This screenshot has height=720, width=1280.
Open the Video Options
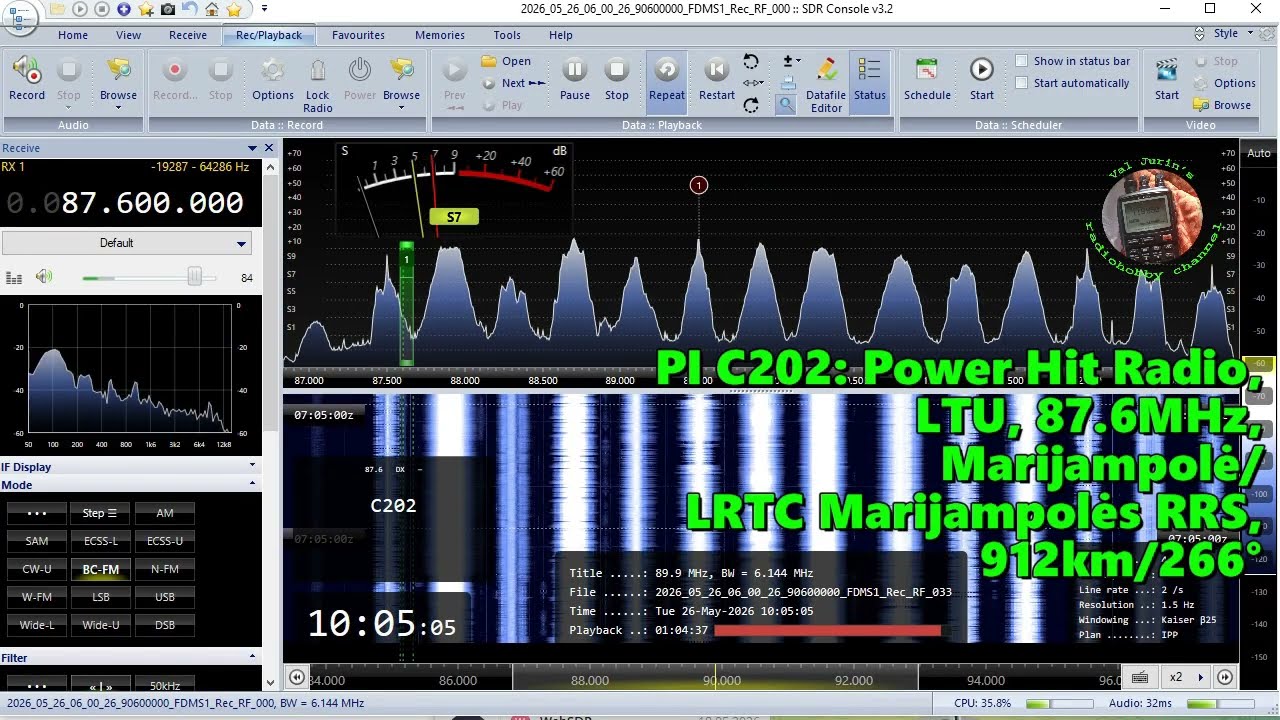[1225, 83]
